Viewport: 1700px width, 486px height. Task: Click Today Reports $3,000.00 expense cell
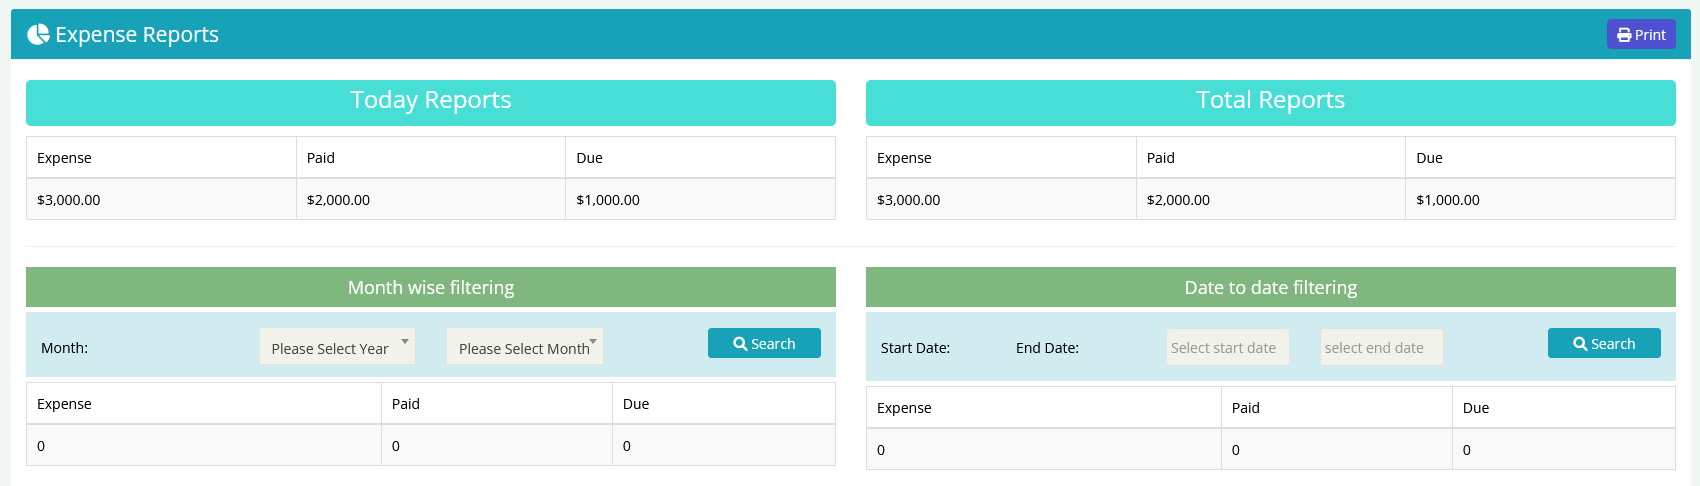(x=69, y=200)
